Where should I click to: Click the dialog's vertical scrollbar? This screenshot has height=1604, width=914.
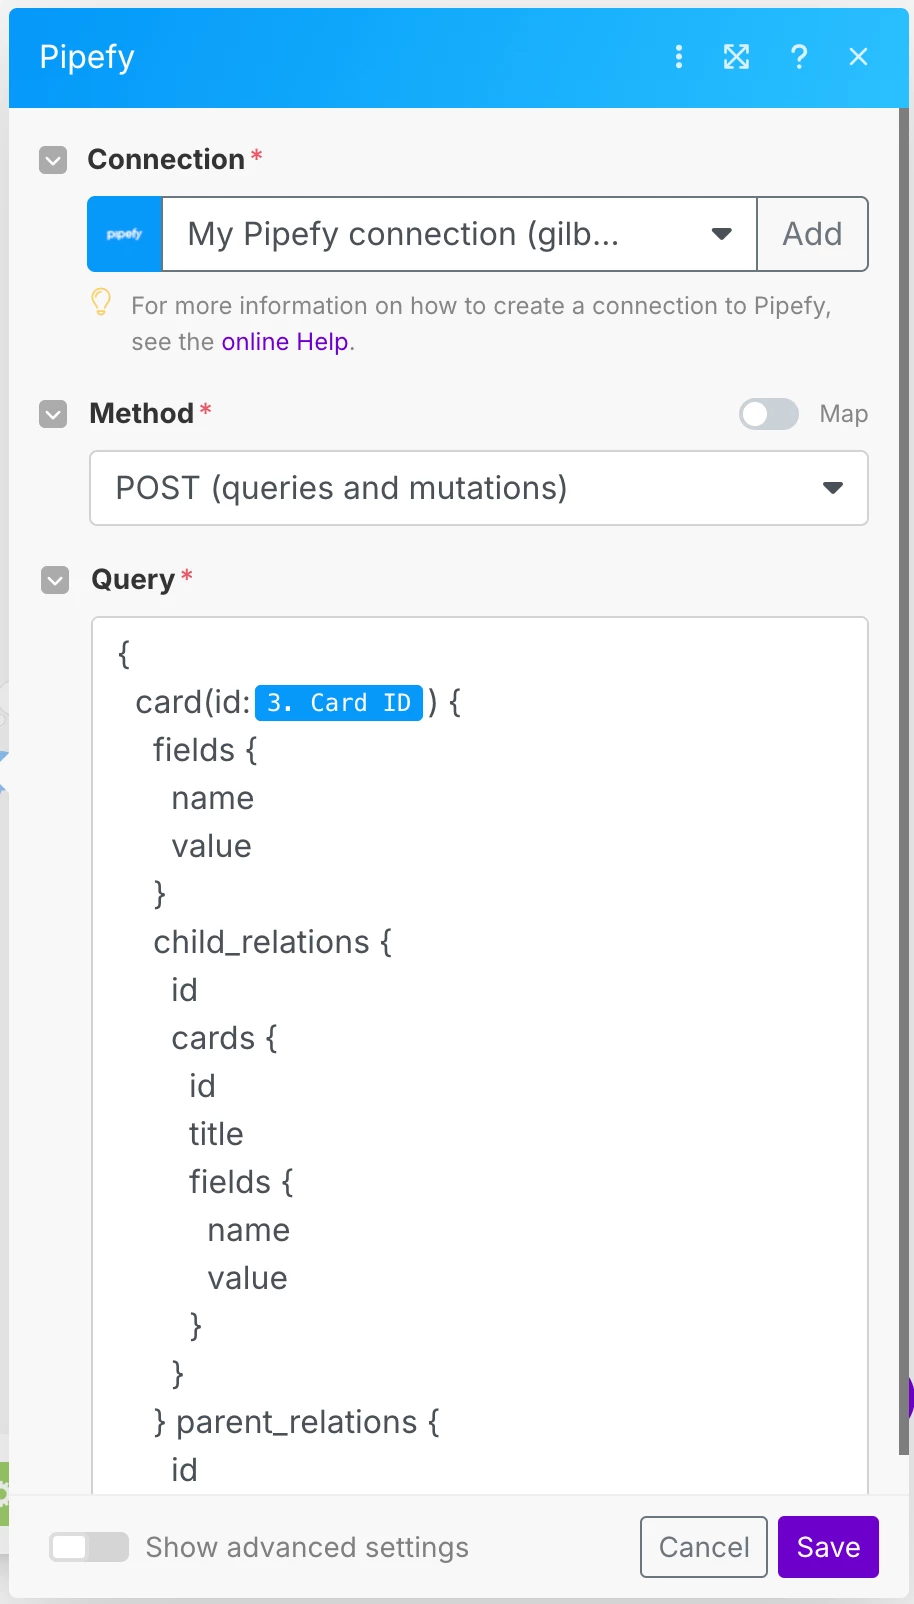pyautogui.click(x=905, y=780)
